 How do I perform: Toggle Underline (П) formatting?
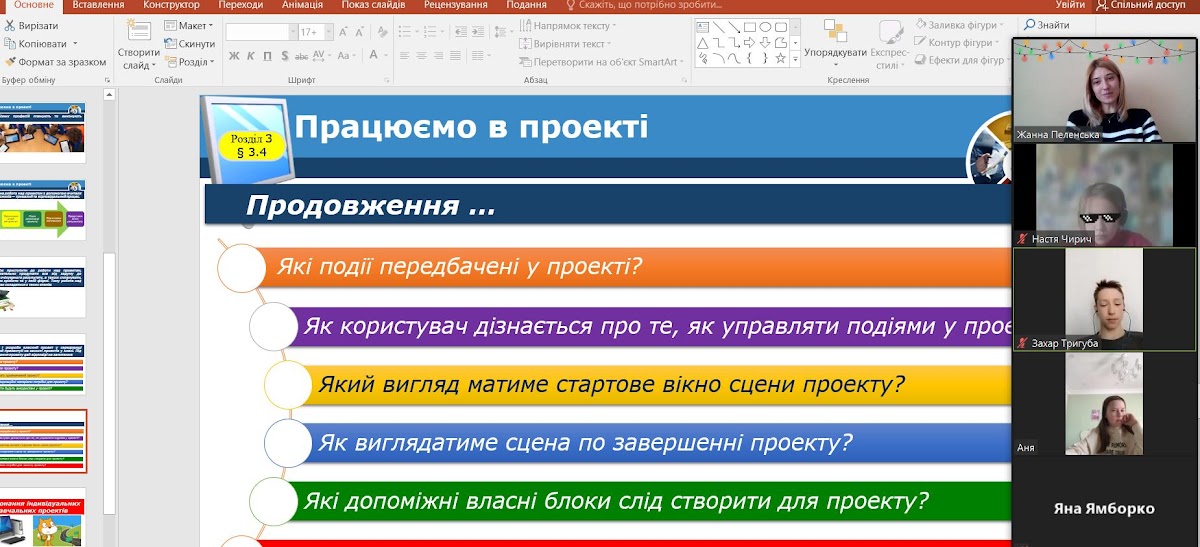click(x=269, y=56)
